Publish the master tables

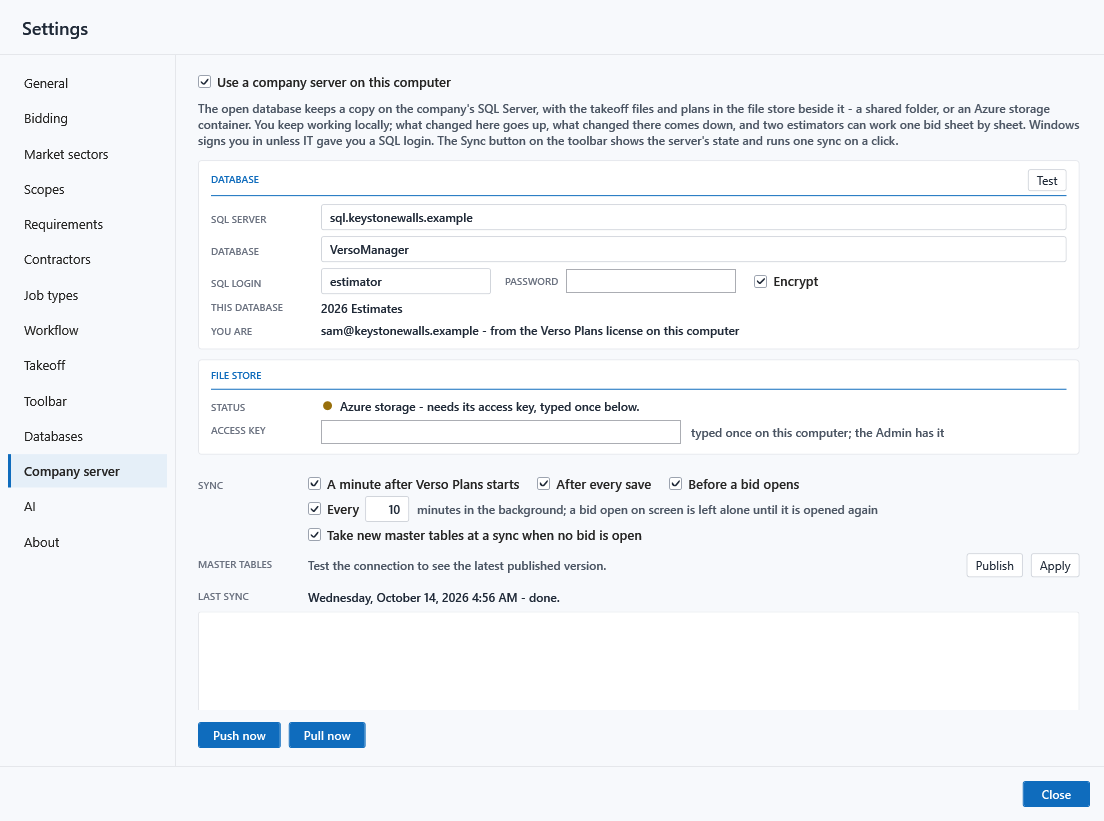pos(994,566)
